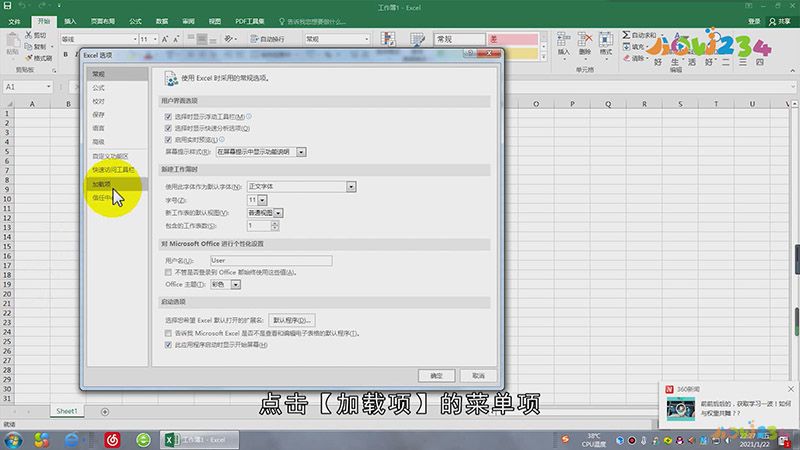Open the ribbon font size dropdown
The width and height of the screenshot is (800, 450).
pyautogui.click(x=155, y=39)
